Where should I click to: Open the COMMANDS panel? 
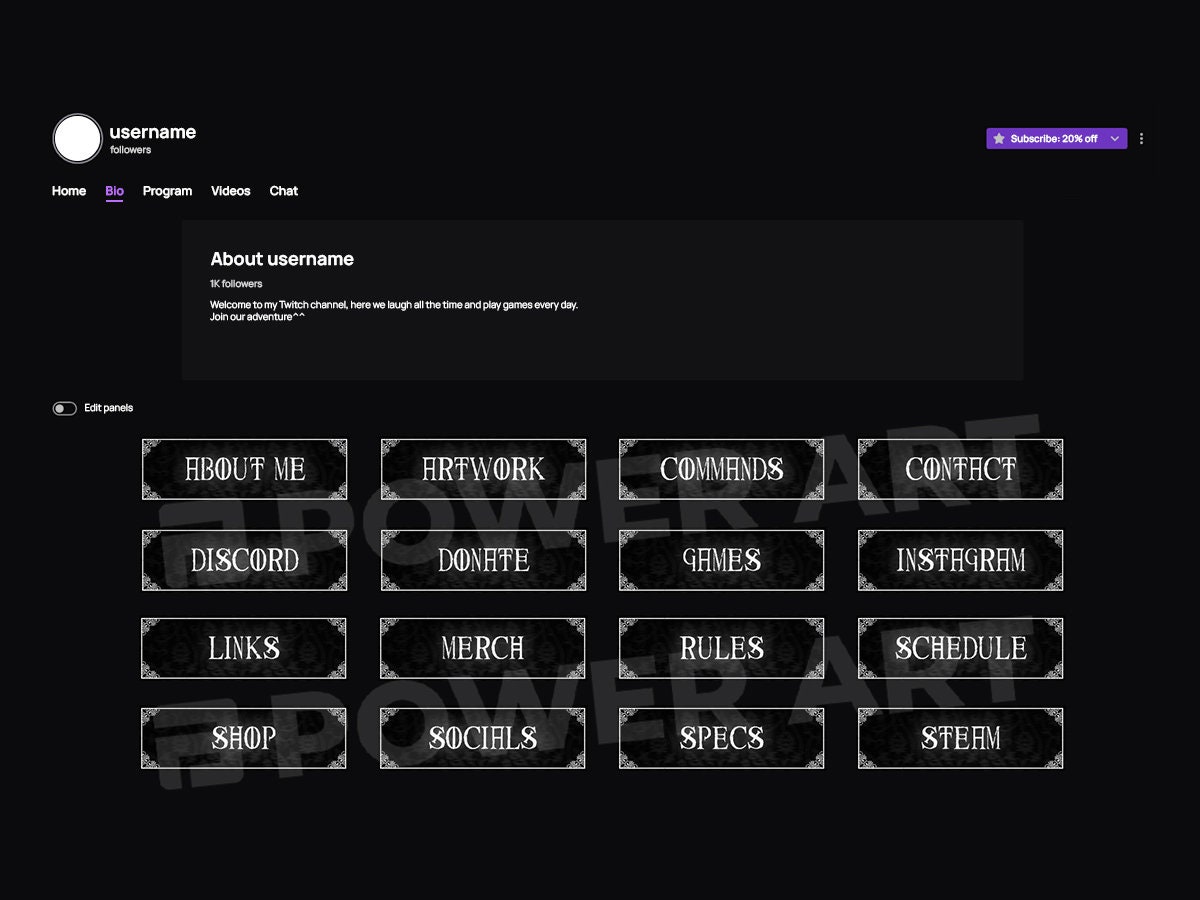coord(721,469)
